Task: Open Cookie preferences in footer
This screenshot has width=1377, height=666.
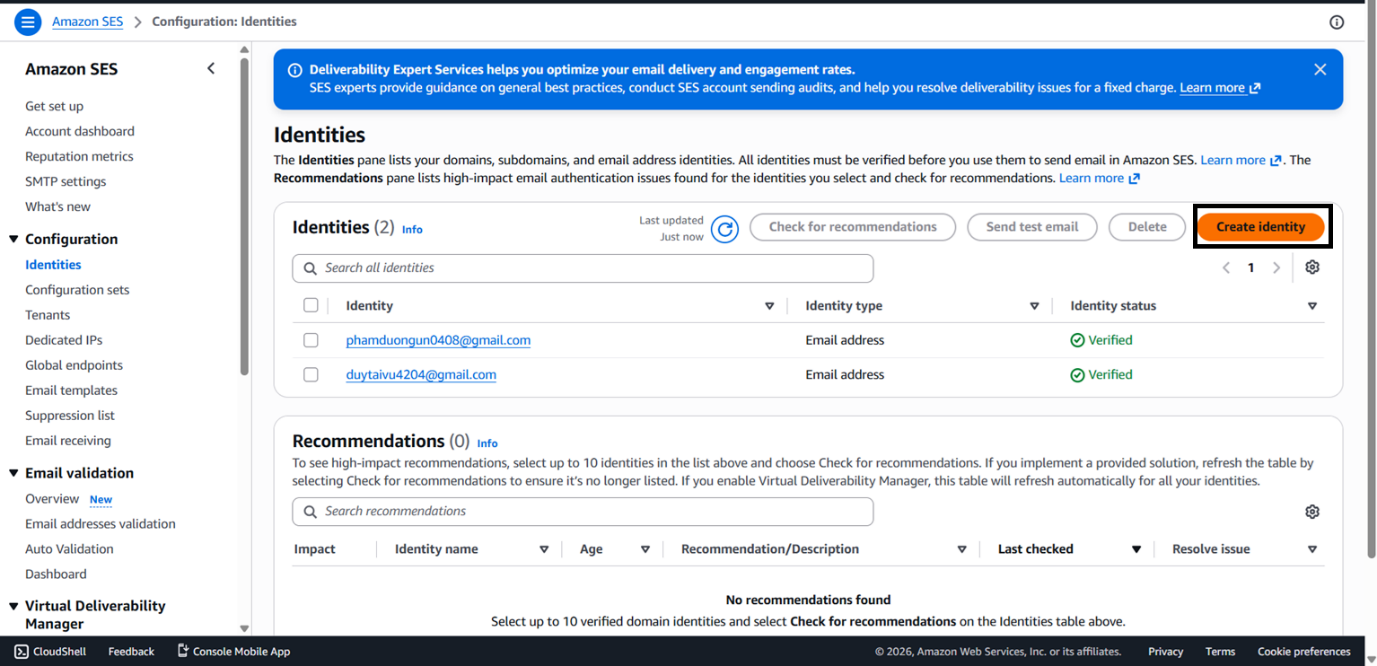Action: point(1304,651)
